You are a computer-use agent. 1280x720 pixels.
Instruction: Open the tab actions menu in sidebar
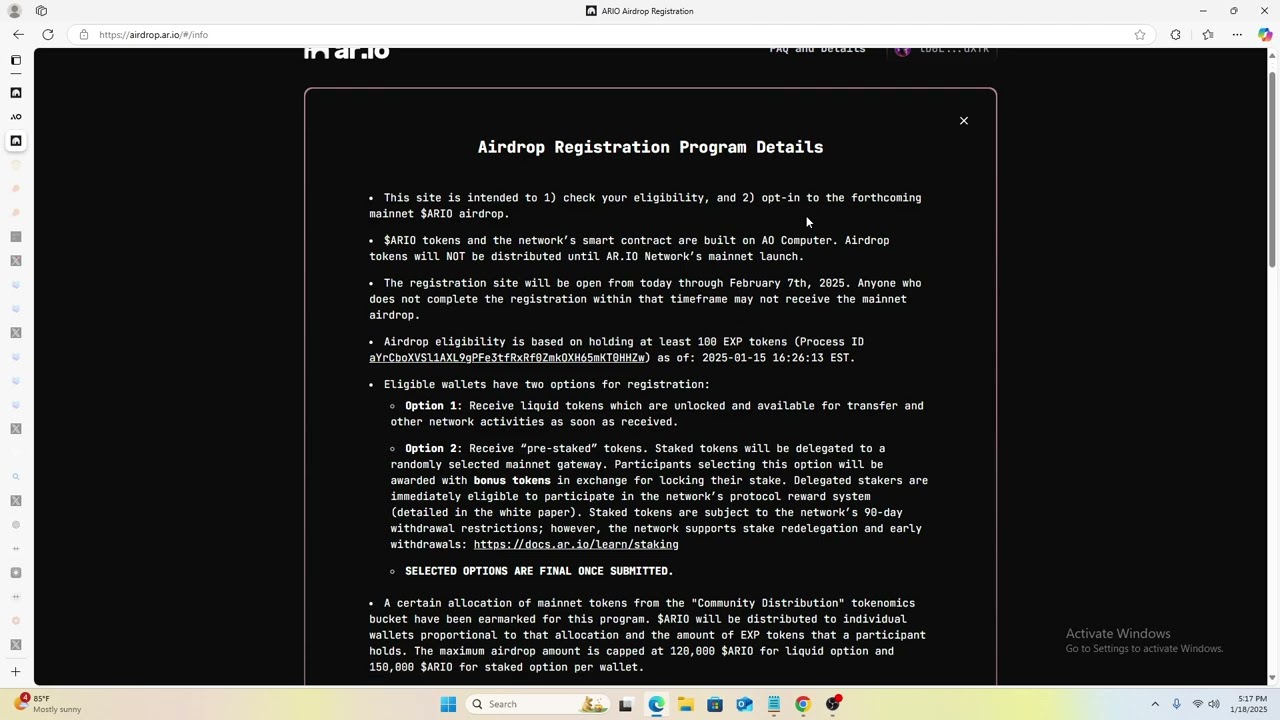pos(16,60)
